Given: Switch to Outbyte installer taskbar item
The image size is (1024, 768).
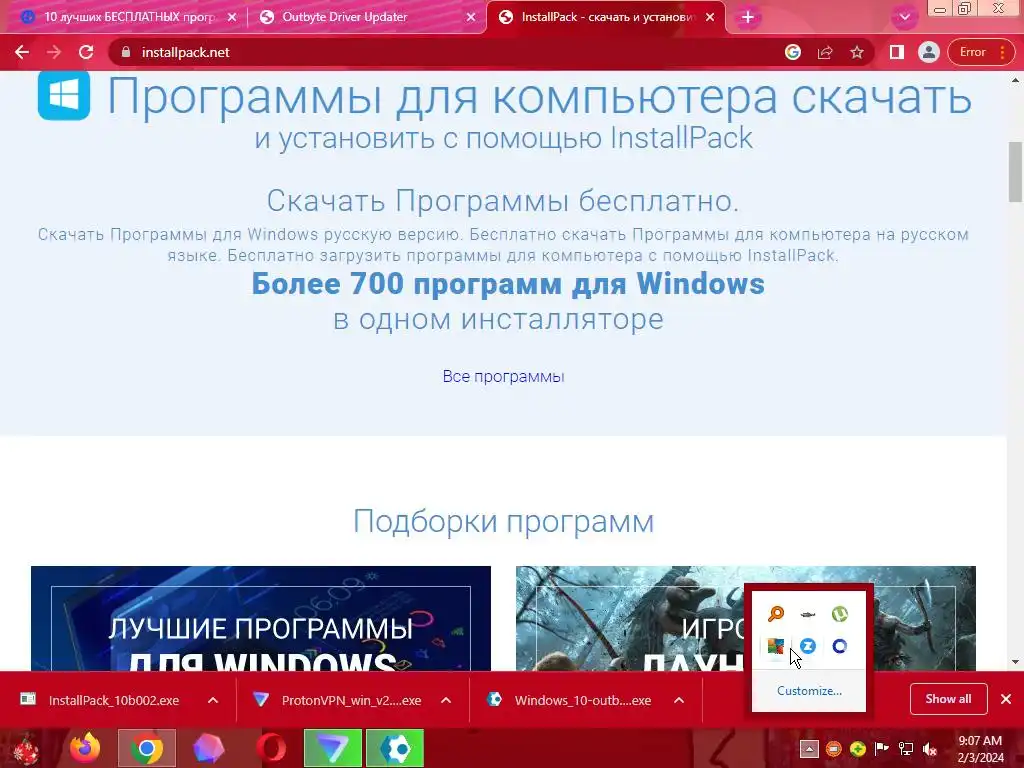Looking at the screenshot, I should (395, 748).
